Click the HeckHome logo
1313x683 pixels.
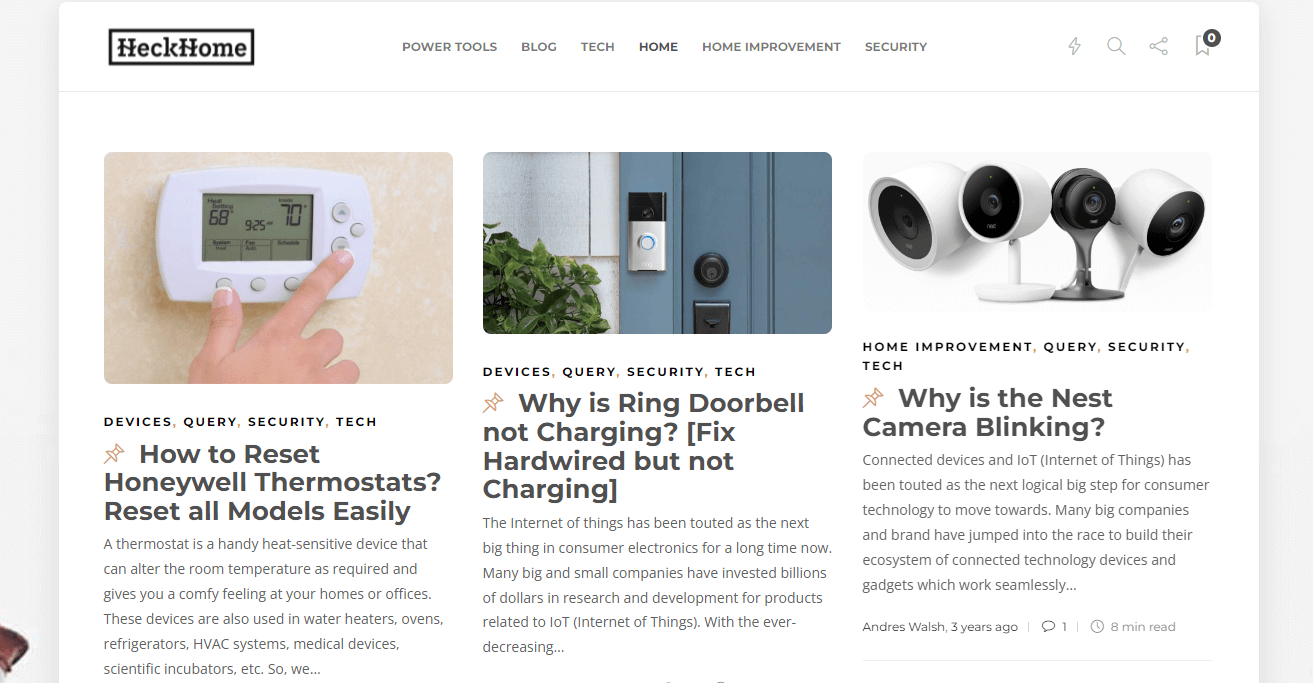click(181, 47)
